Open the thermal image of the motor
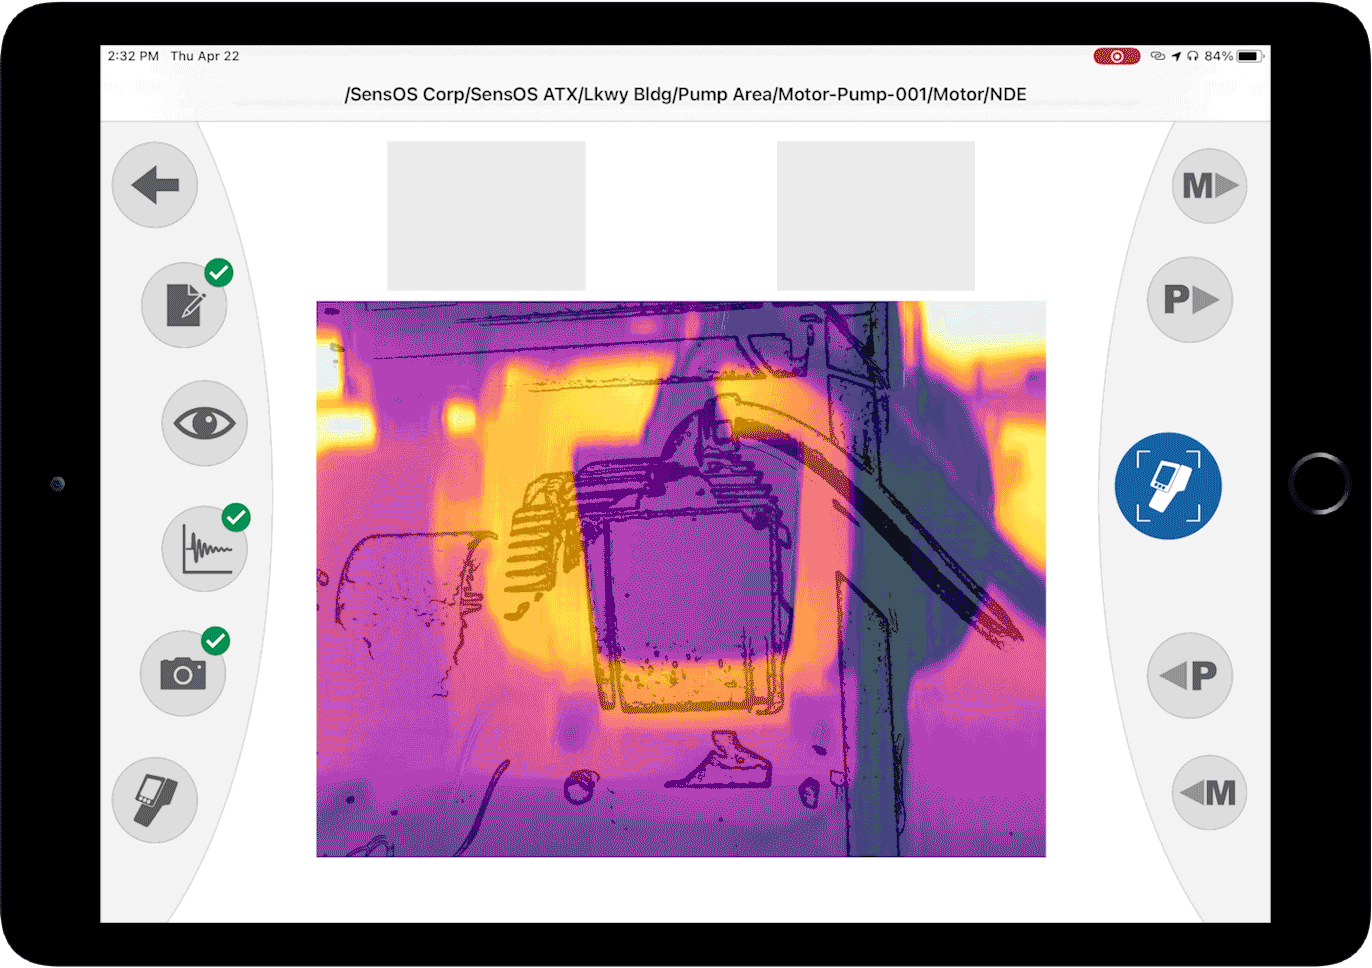This screenshot has width=1372, height=968. [x=681, y=579]
